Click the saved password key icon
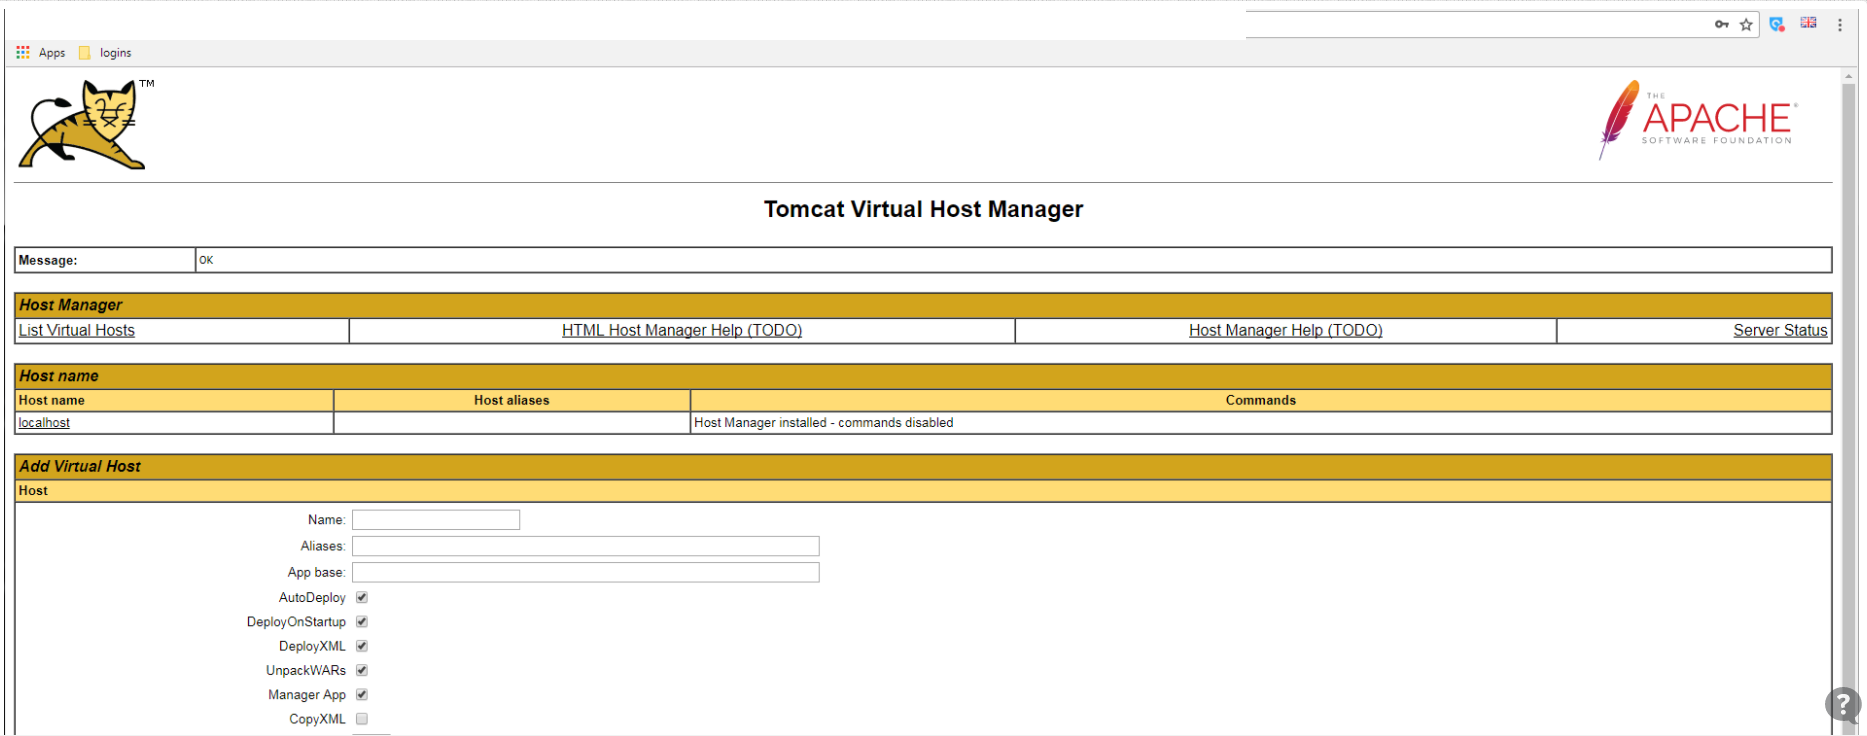Image resolution: width=1867 pixels, height=736 pixels. 1722,24
